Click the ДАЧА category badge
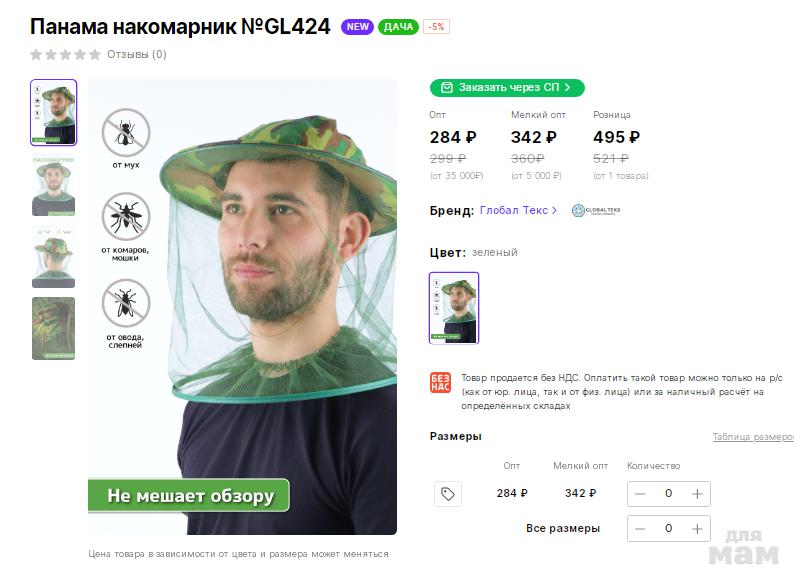This screenshot has width=794, height=579. [398, 27]
